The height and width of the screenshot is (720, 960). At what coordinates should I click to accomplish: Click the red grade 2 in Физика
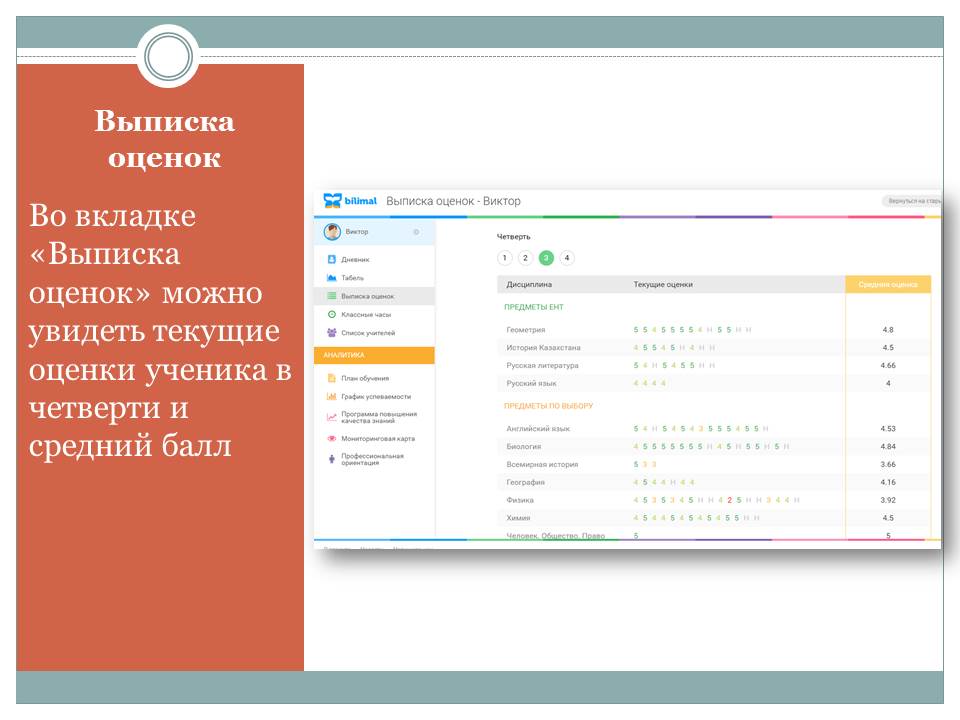point(729,500)
